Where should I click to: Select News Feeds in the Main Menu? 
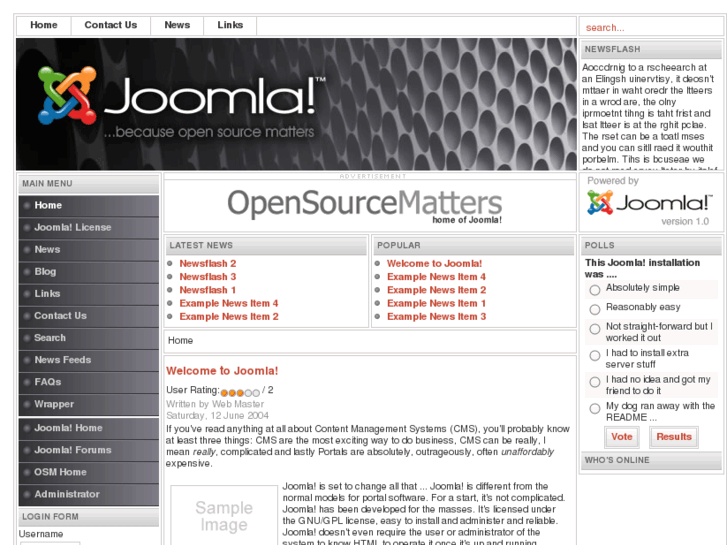[89, 360]
